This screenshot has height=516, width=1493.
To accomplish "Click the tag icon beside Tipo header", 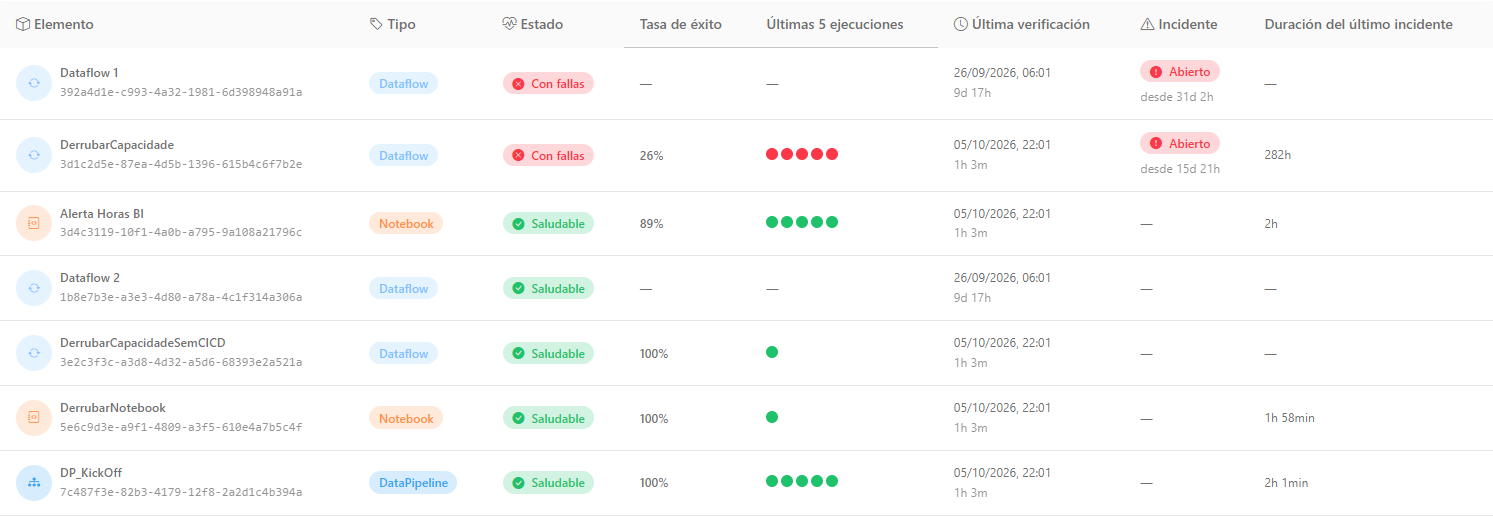I will pos(376,24).
